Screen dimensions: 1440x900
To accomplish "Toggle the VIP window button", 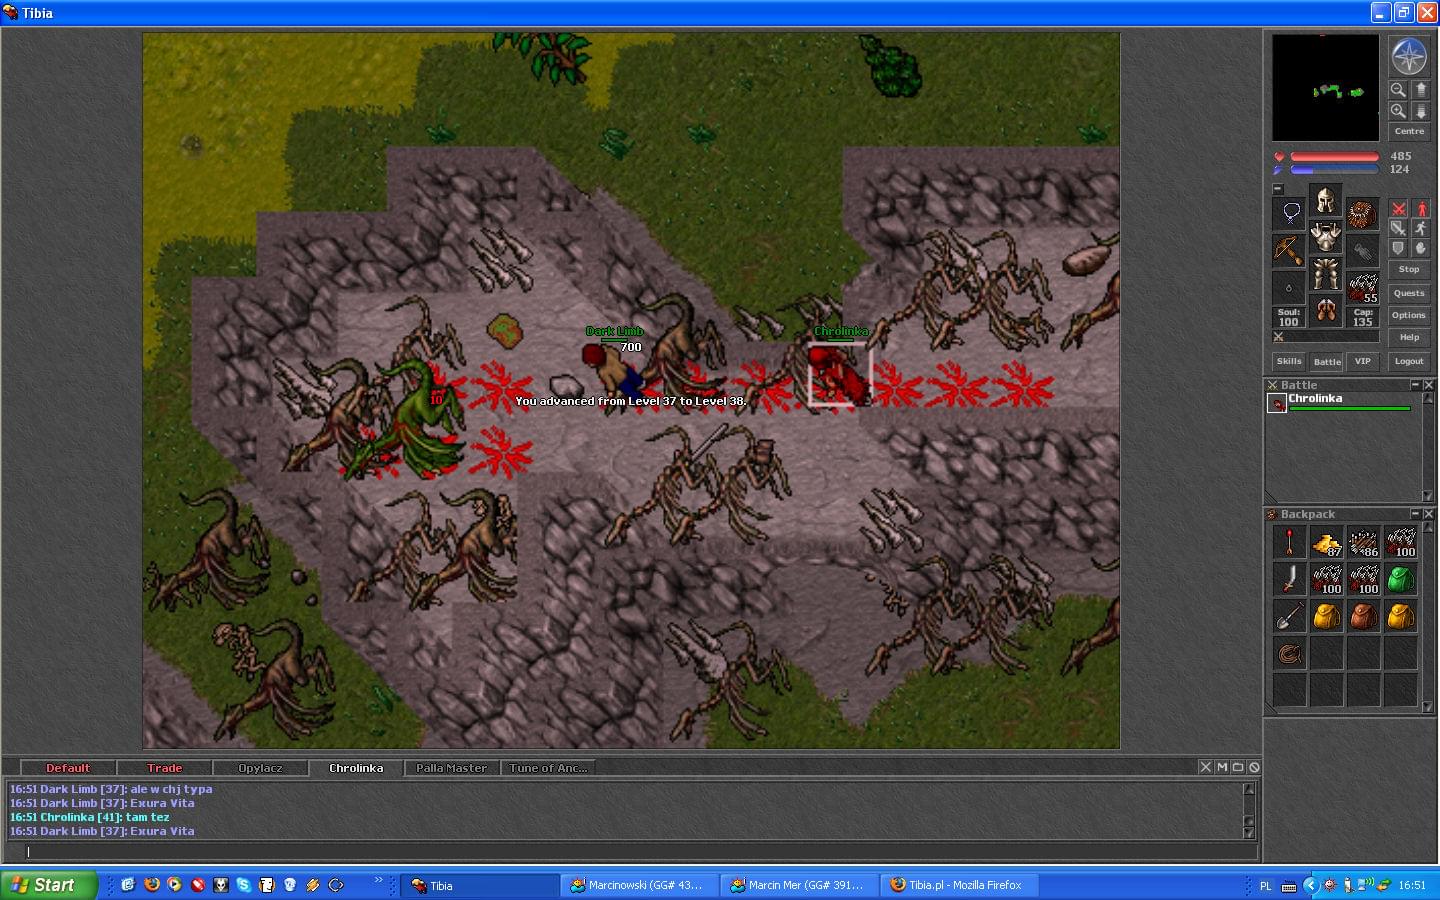I will coord(1362,361).
